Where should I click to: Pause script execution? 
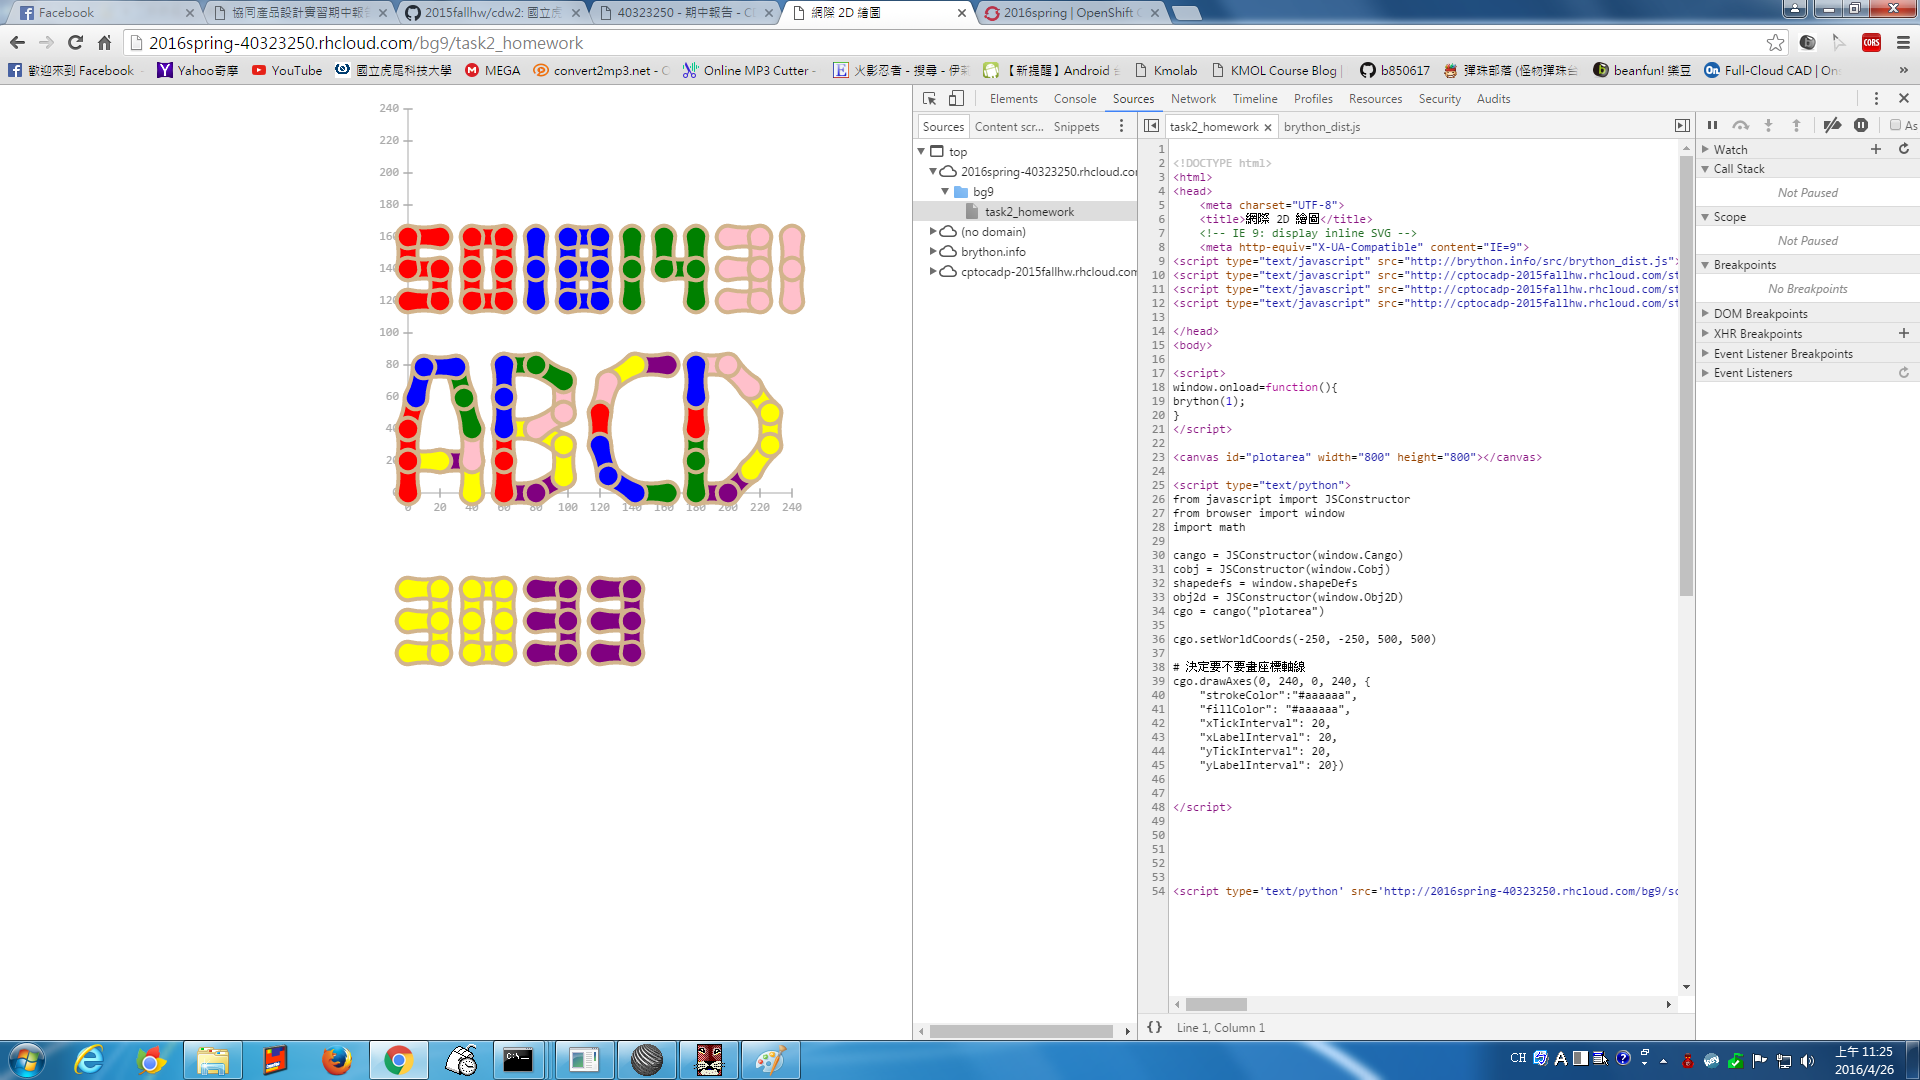[1712, 126]
